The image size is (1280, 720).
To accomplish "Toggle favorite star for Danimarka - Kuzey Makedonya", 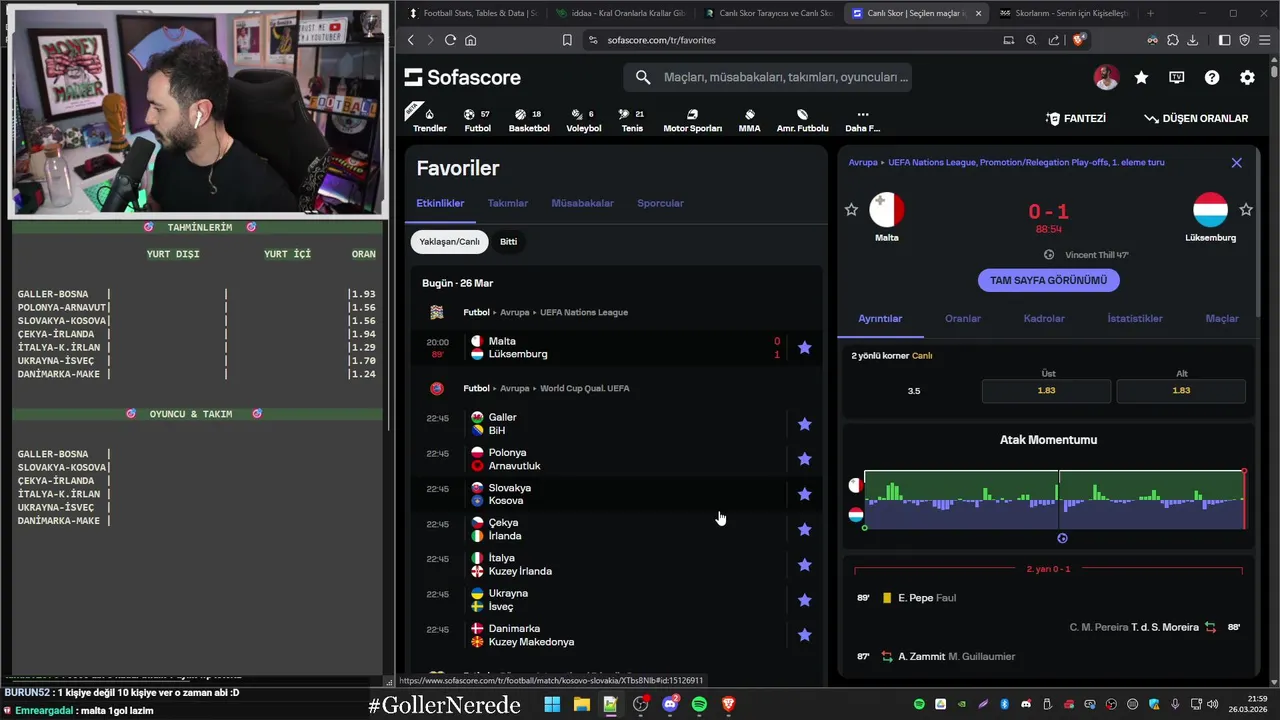I will click(804, 635).
